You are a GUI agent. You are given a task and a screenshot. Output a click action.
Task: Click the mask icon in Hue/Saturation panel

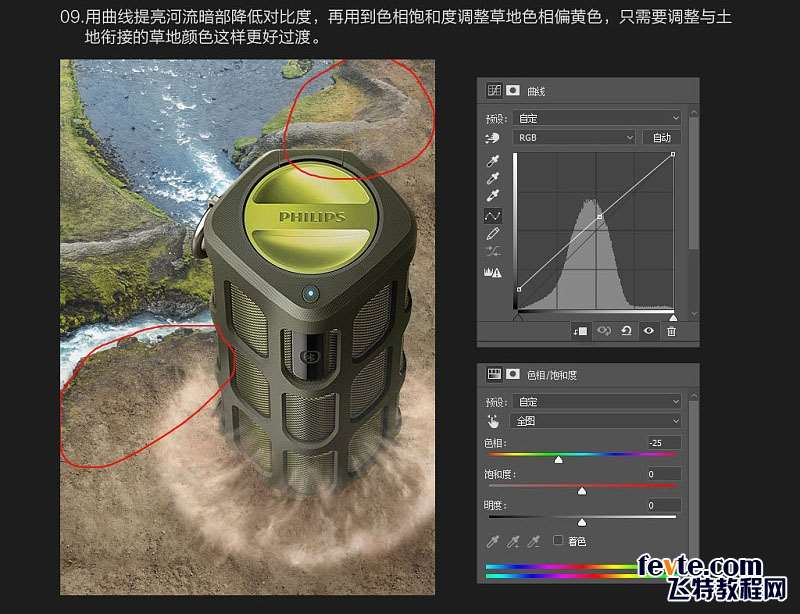point(513,375)
